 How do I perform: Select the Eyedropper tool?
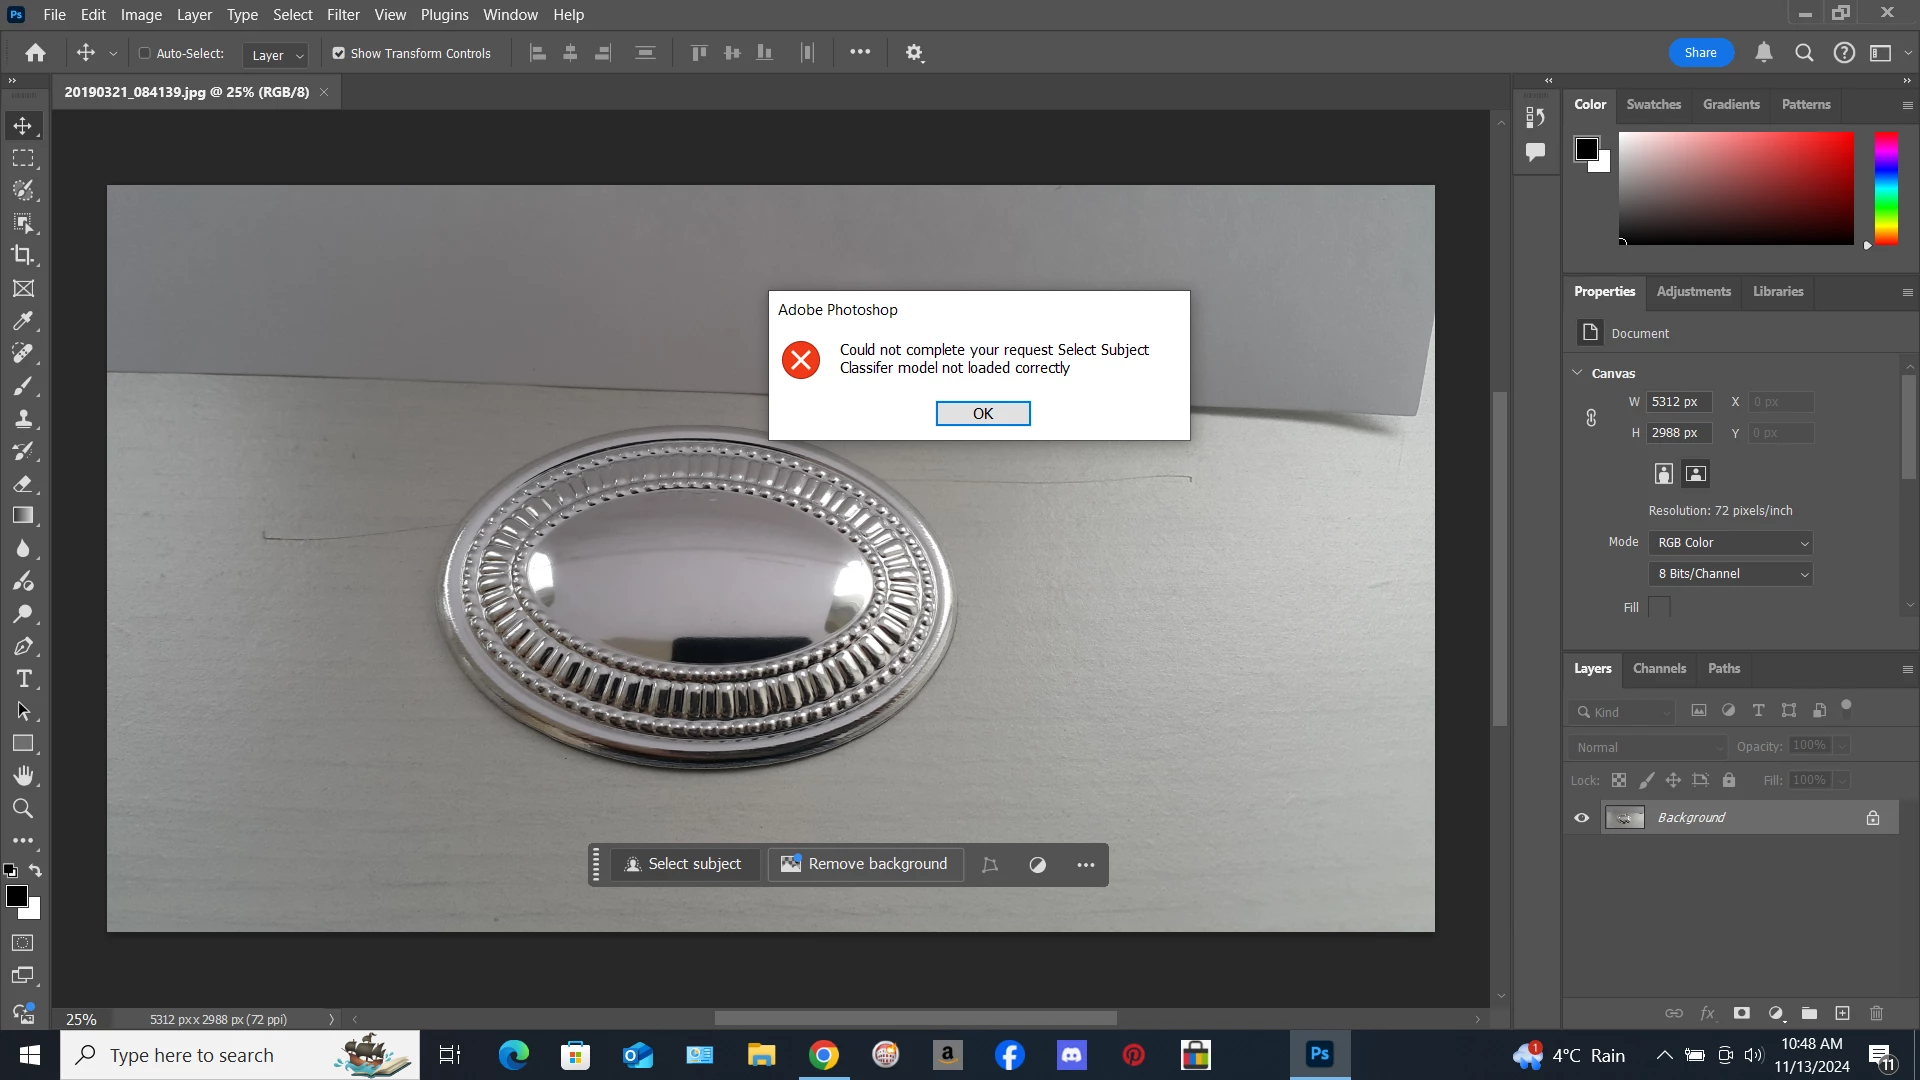point(23,321)
